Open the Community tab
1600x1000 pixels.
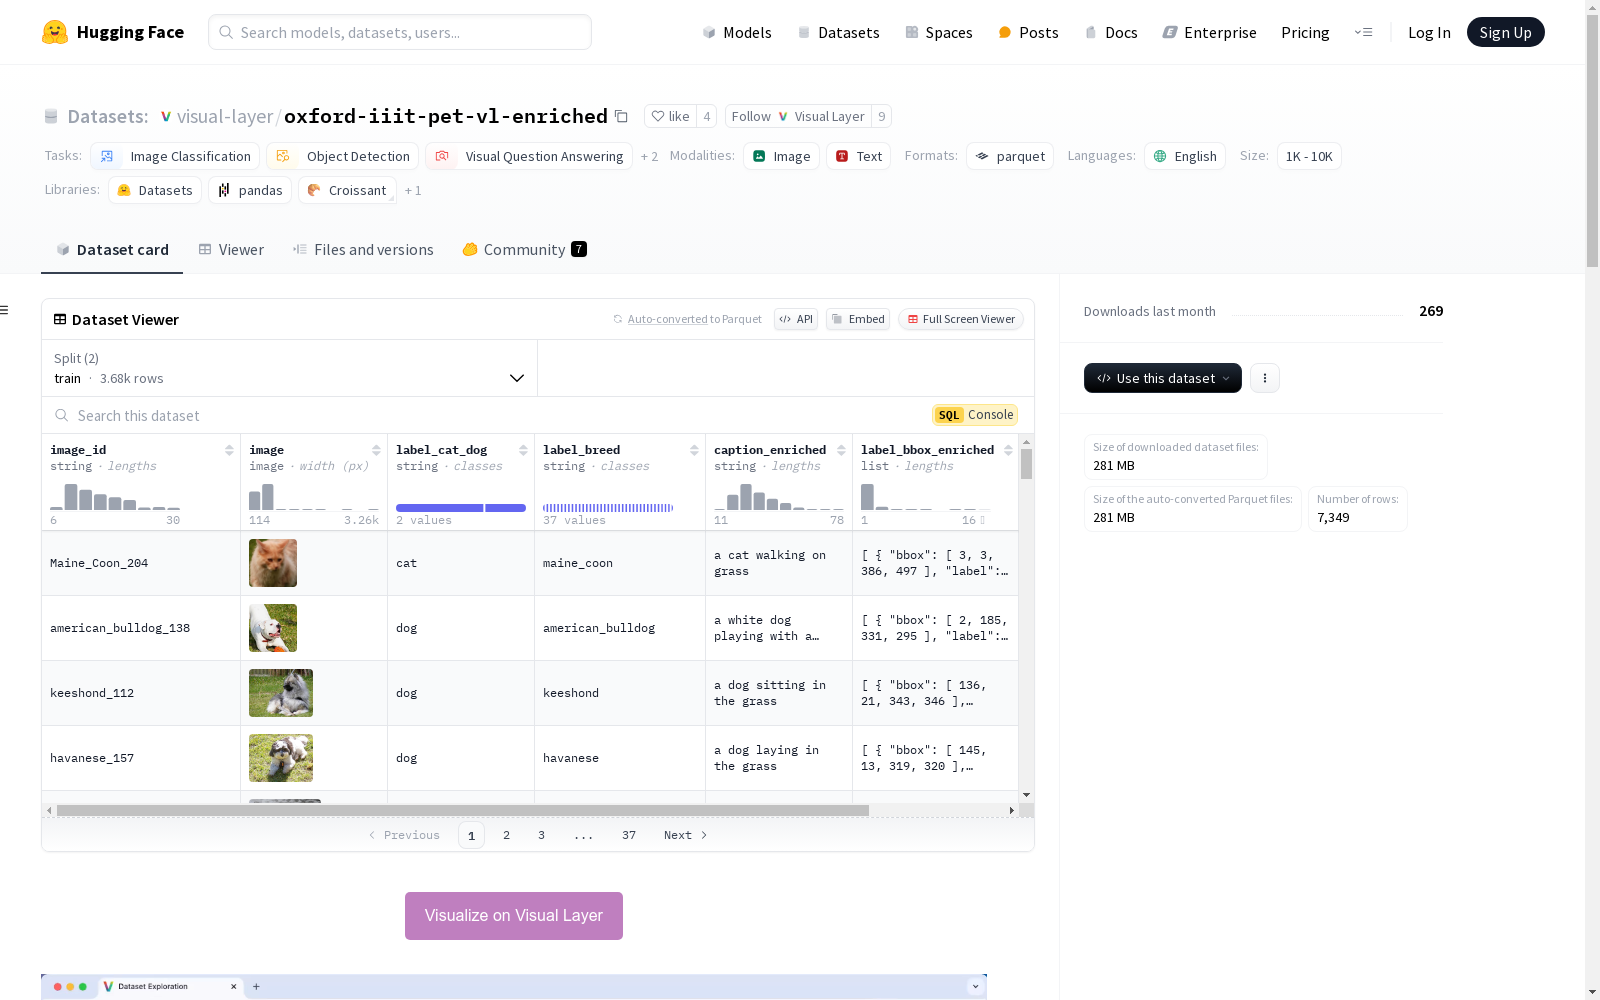click(x=524, y=249)
